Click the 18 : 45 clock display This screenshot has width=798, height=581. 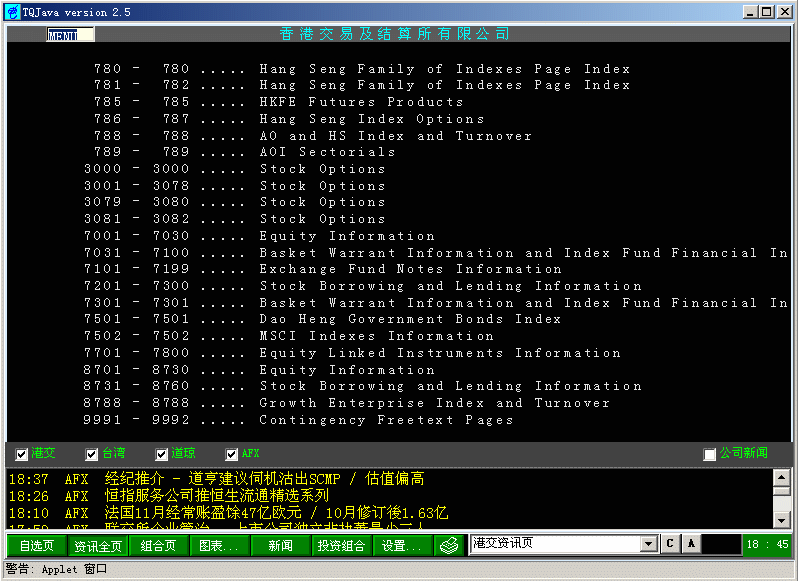point(767,544)
